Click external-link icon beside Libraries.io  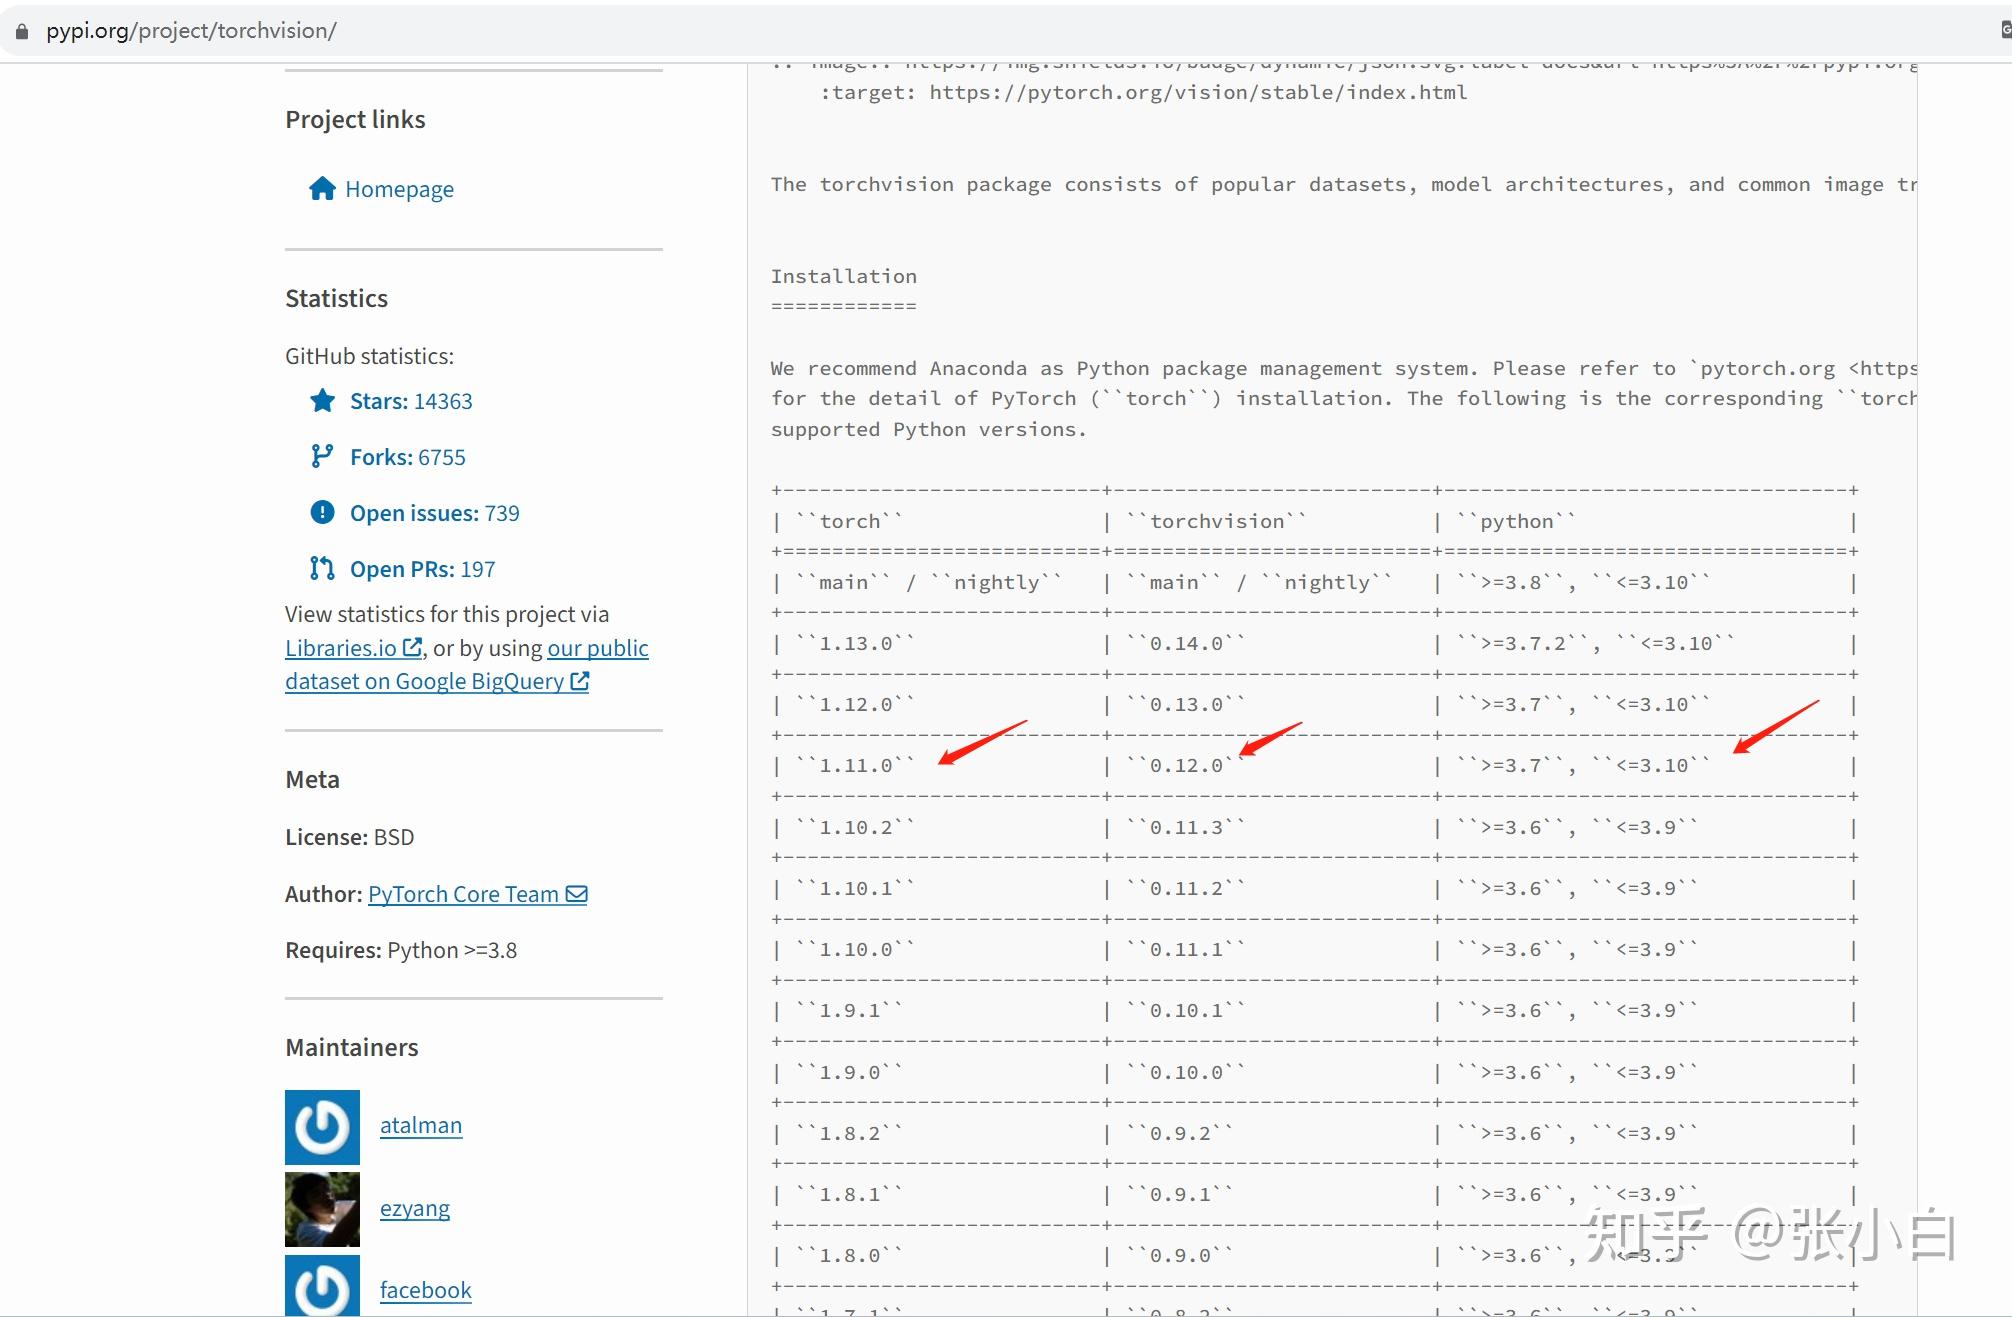click(412, 647)
